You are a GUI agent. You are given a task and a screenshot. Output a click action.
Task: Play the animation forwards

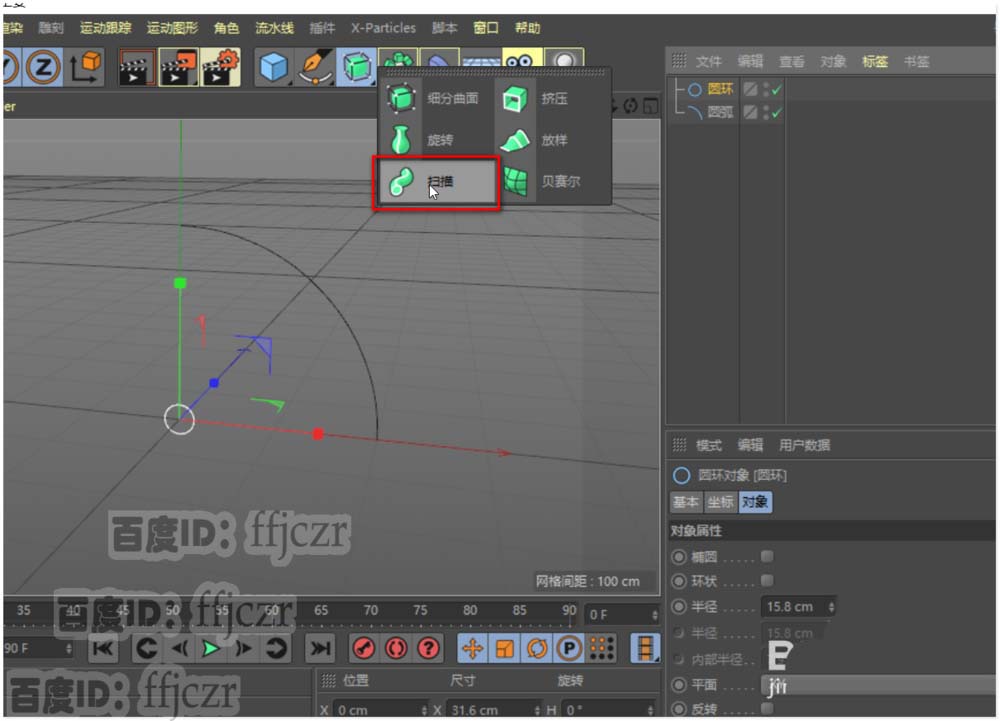click(211, 649)
